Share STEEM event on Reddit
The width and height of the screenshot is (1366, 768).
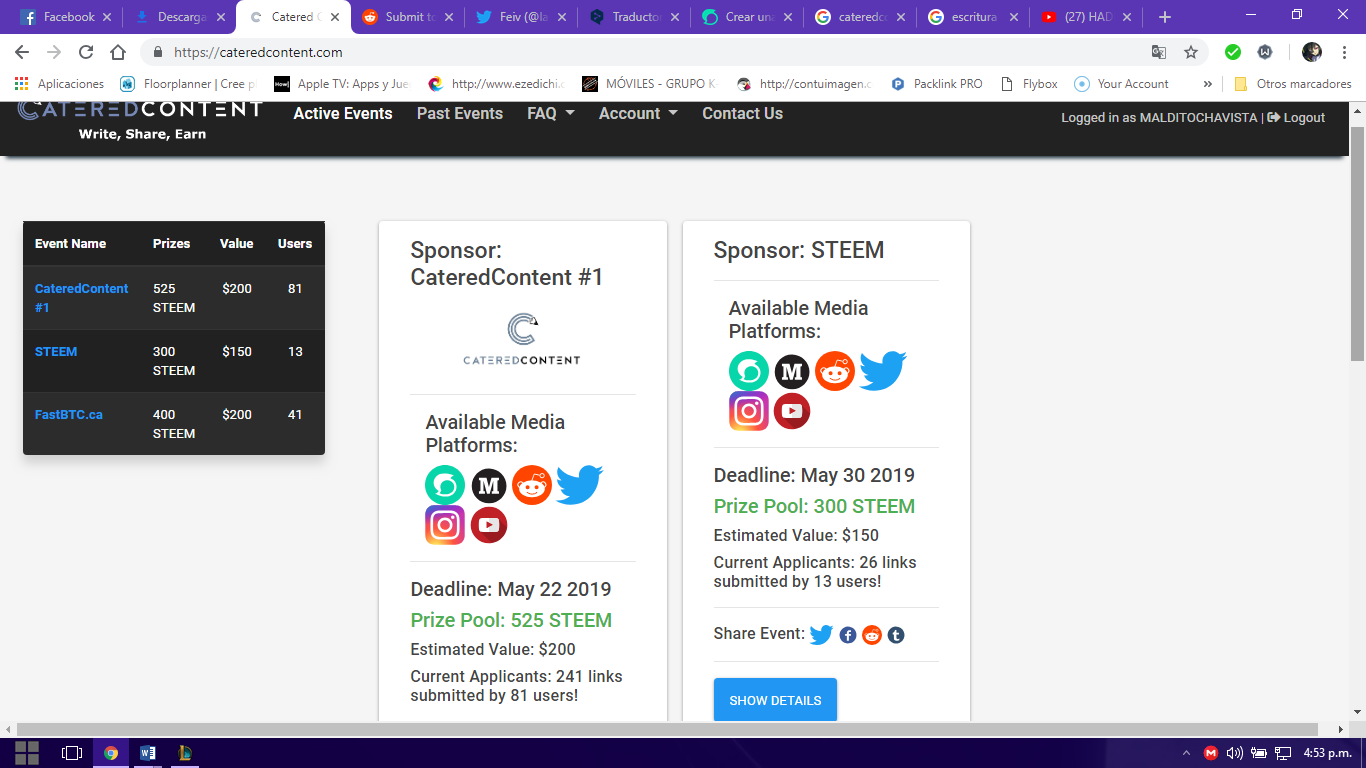coord(872,635)
